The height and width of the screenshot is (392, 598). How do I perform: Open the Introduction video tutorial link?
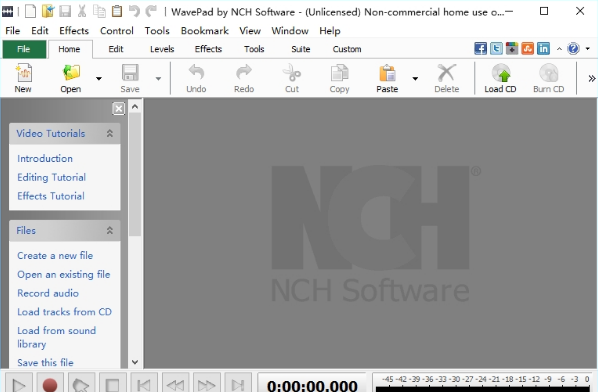point(45,158)
